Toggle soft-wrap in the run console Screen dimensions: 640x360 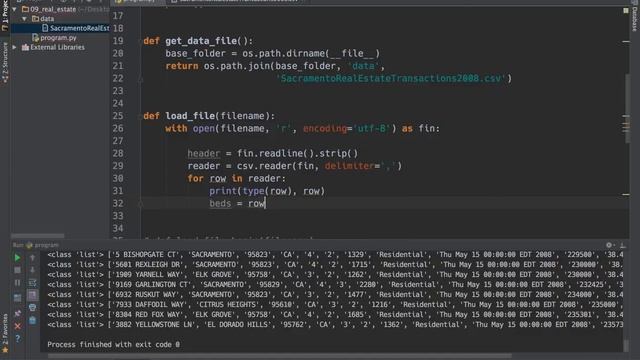tap(32, 282)
